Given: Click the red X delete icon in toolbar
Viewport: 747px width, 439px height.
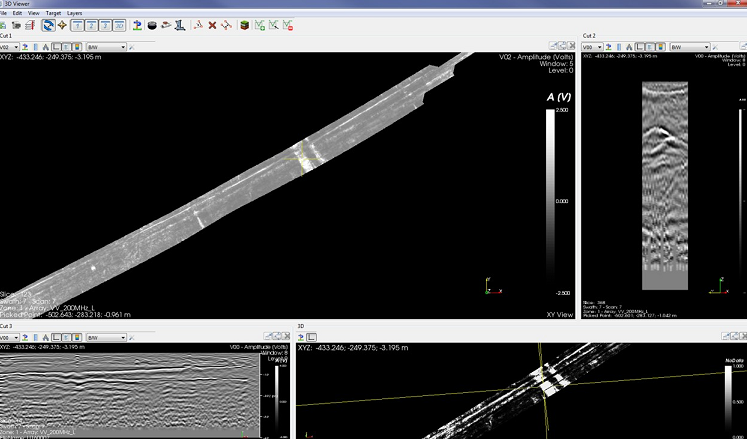Looking at the screenshot, I should (x=212, y=24).
